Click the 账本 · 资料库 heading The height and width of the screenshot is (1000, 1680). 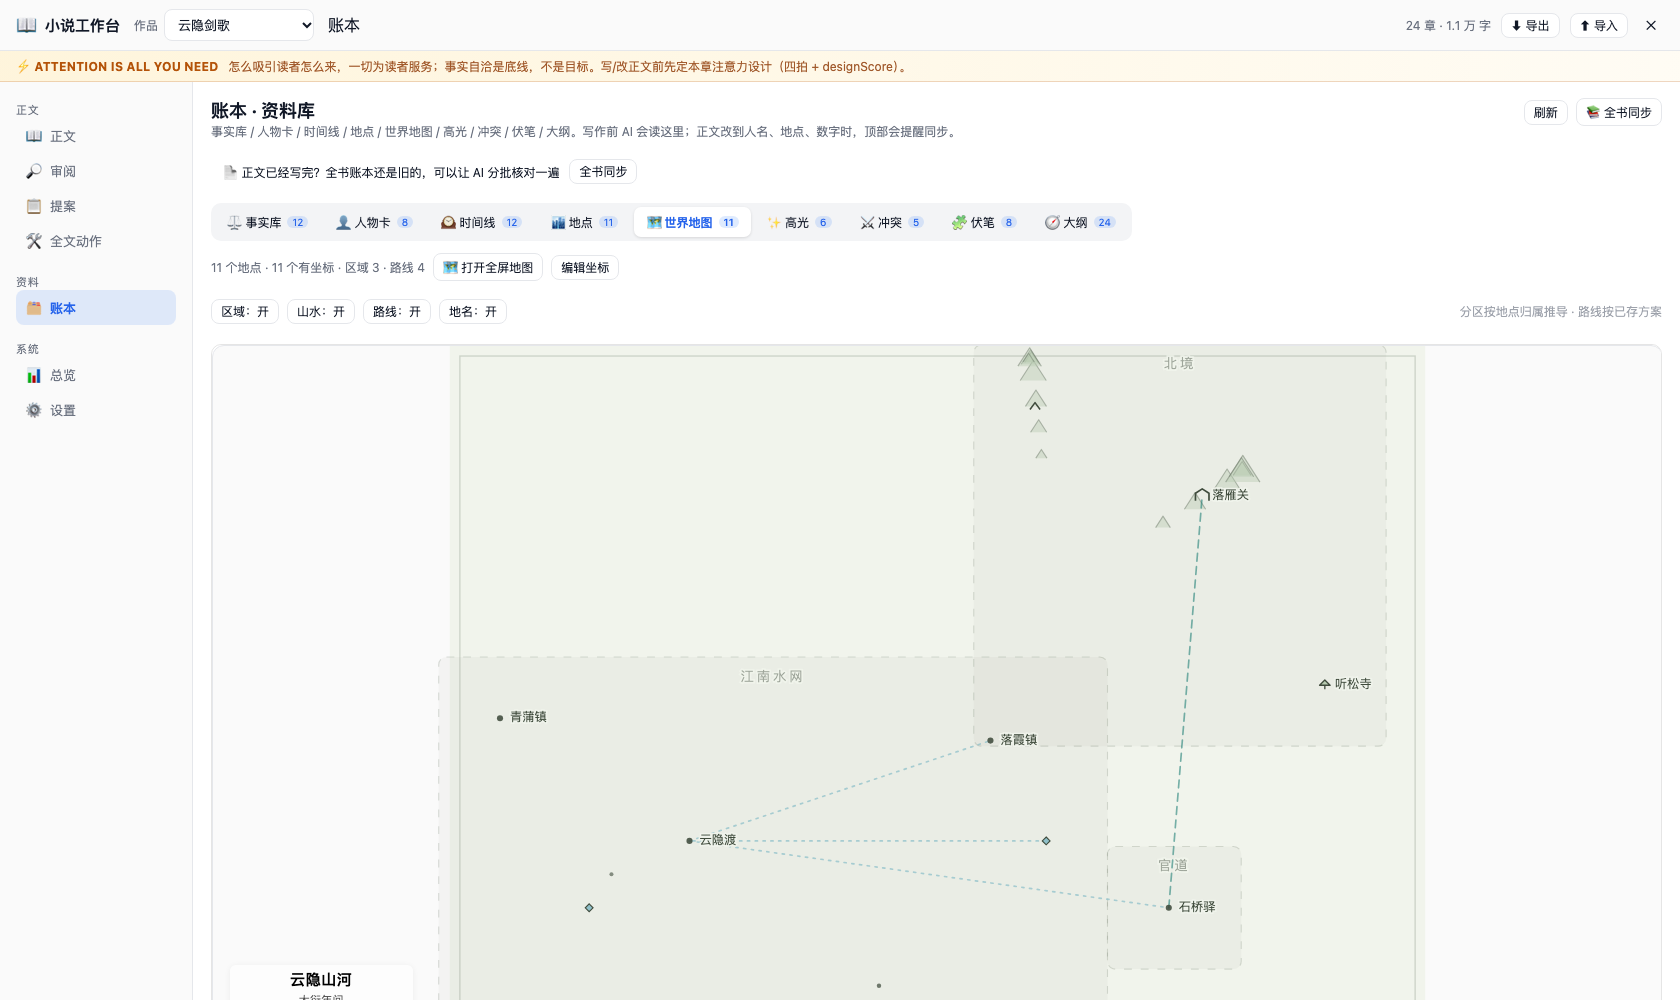(x=263, y=110)
